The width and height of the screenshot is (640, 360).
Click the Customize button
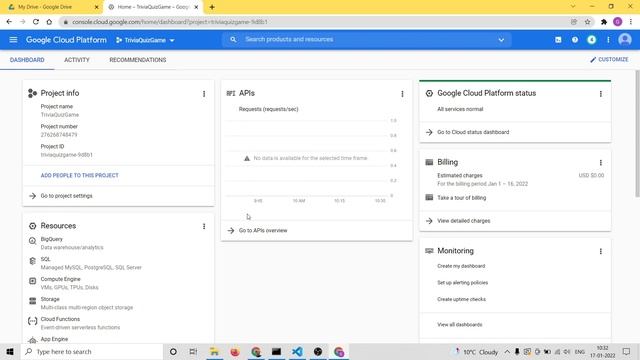[x=609, y=60]
